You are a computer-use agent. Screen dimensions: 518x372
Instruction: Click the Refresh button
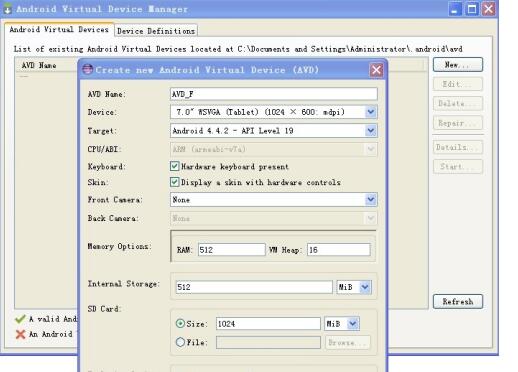click(458, 301)
